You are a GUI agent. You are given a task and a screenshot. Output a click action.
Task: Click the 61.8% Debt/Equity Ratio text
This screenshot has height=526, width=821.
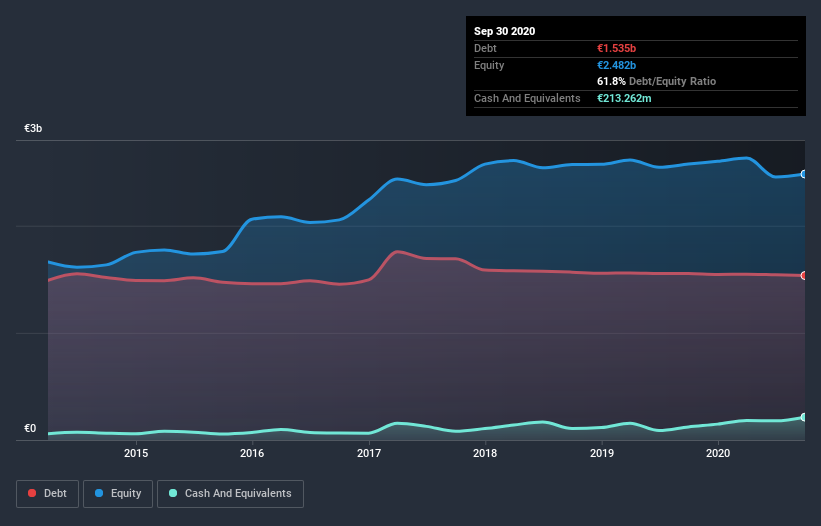click(x=656, y=81)
